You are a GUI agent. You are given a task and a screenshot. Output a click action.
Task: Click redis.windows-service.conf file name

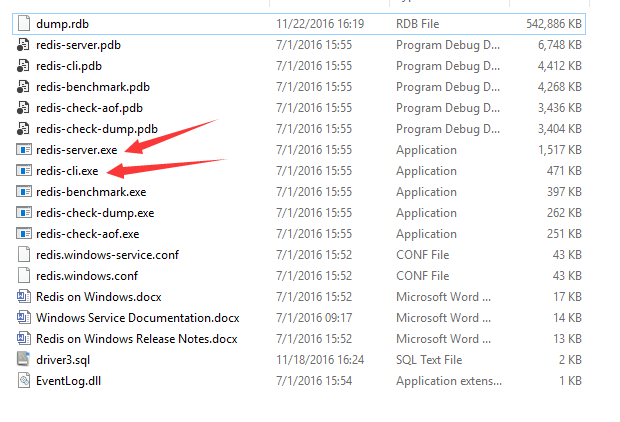107,255
